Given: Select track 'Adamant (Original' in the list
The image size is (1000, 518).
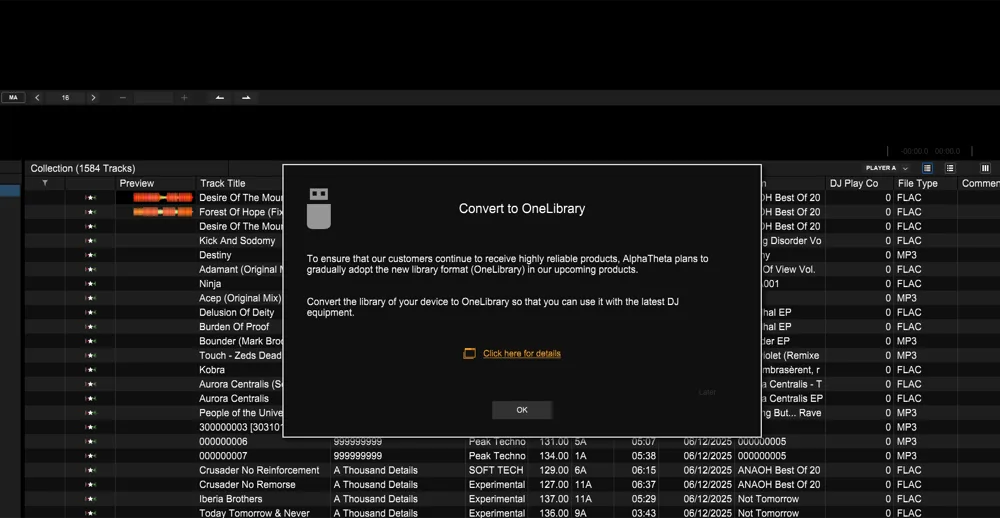Looking at the screenshot, I should (x=240, y=269).
